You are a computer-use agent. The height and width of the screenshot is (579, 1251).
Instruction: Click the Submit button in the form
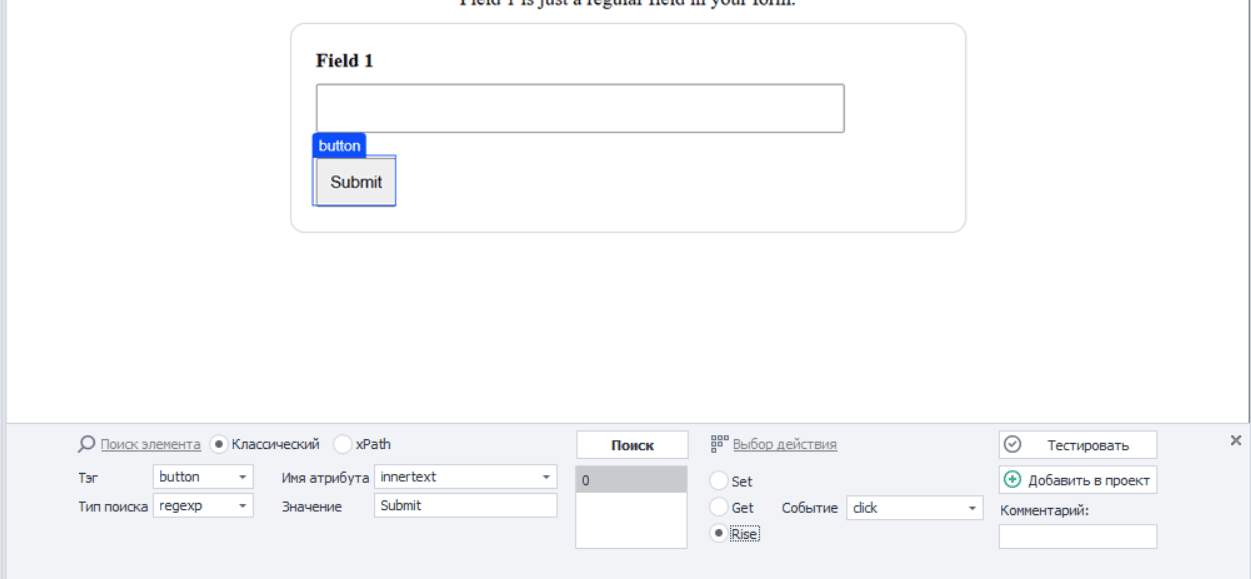click(x=356, y=182)
